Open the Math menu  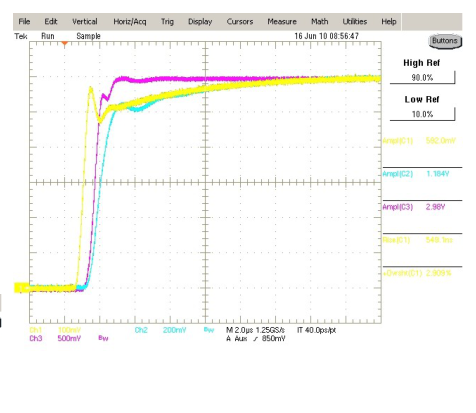click(319, 22)
